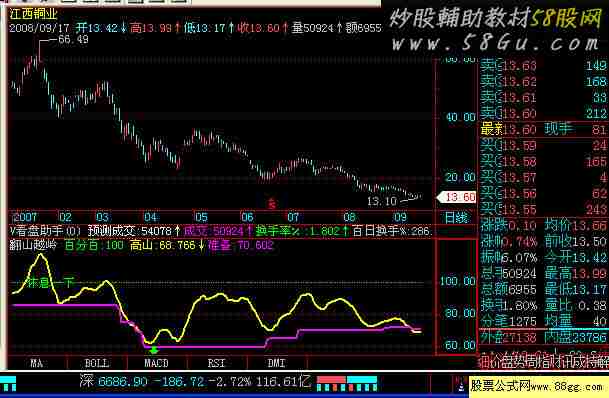Select the 05 month timeline marker

point(201,217)
